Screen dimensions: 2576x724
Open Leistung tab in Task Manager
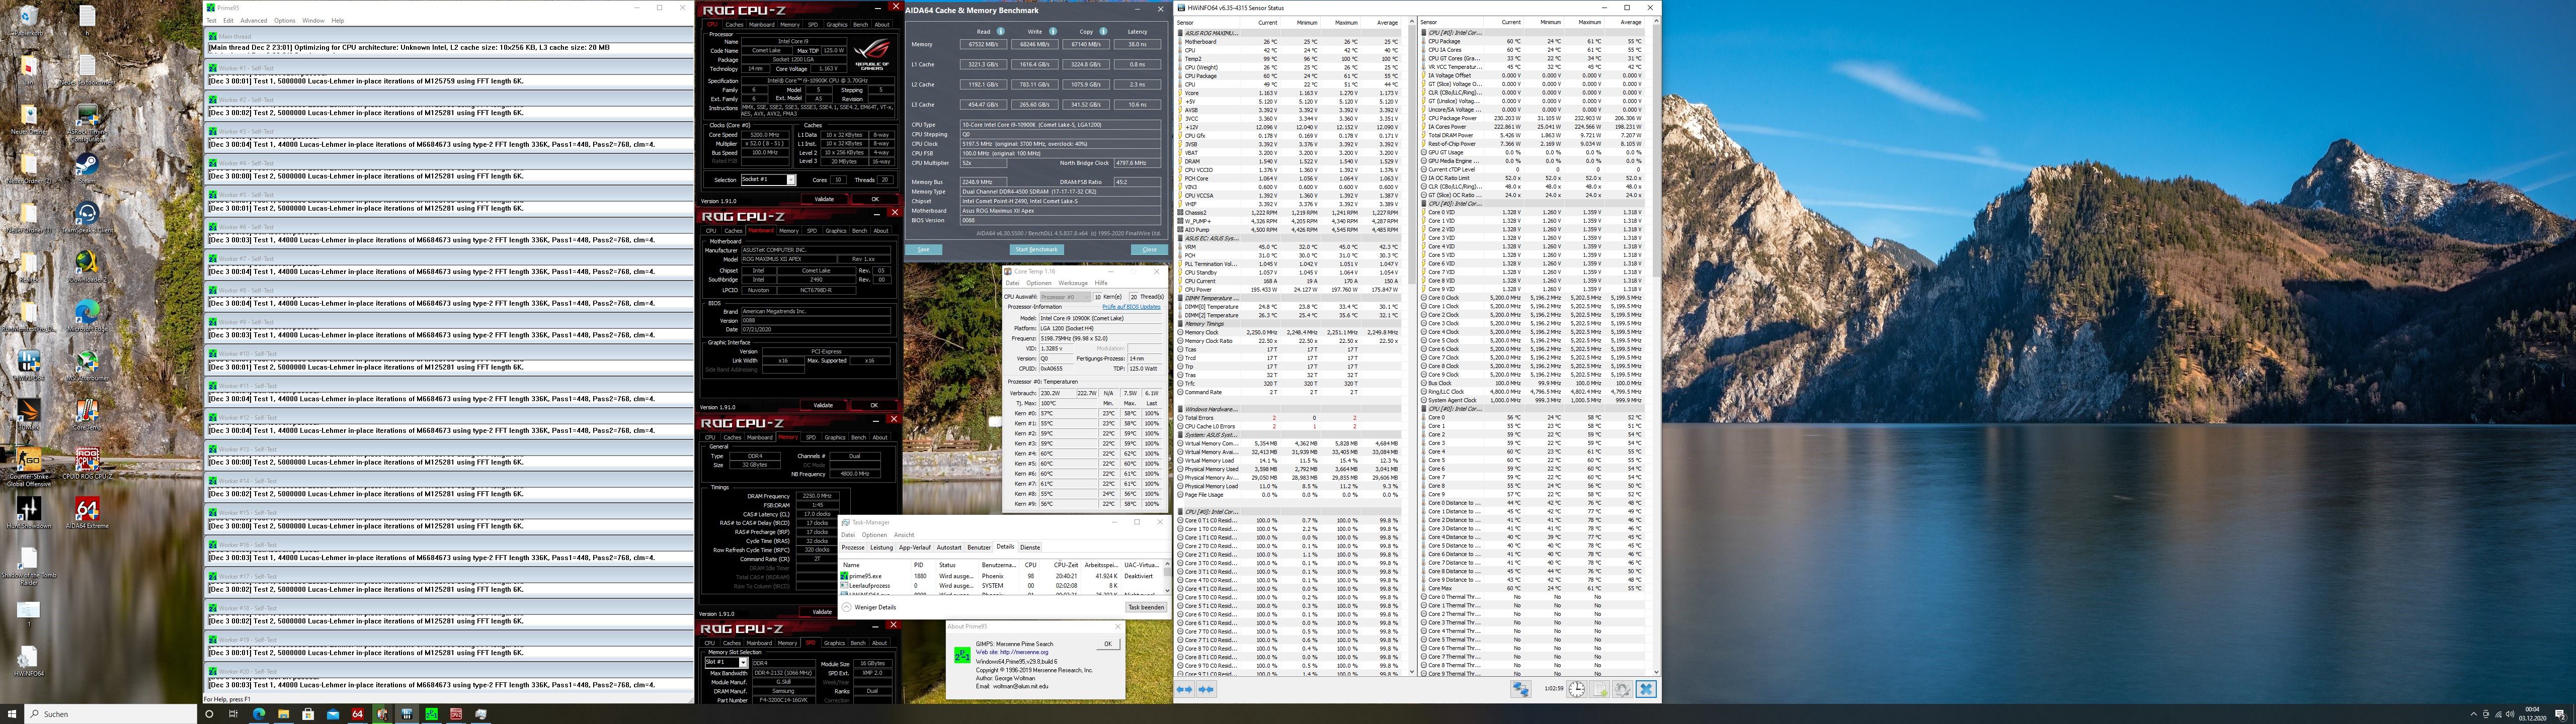[881, 547]
